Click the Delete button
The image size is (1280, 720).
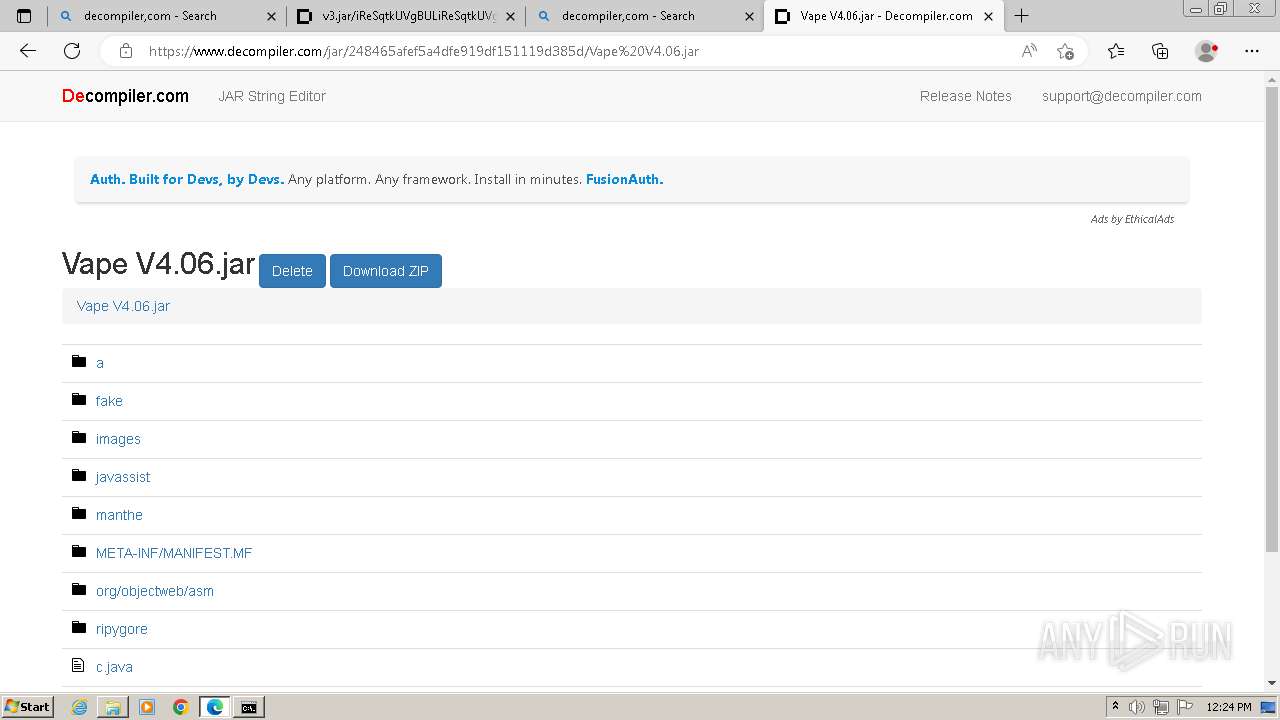click(292, 271)
